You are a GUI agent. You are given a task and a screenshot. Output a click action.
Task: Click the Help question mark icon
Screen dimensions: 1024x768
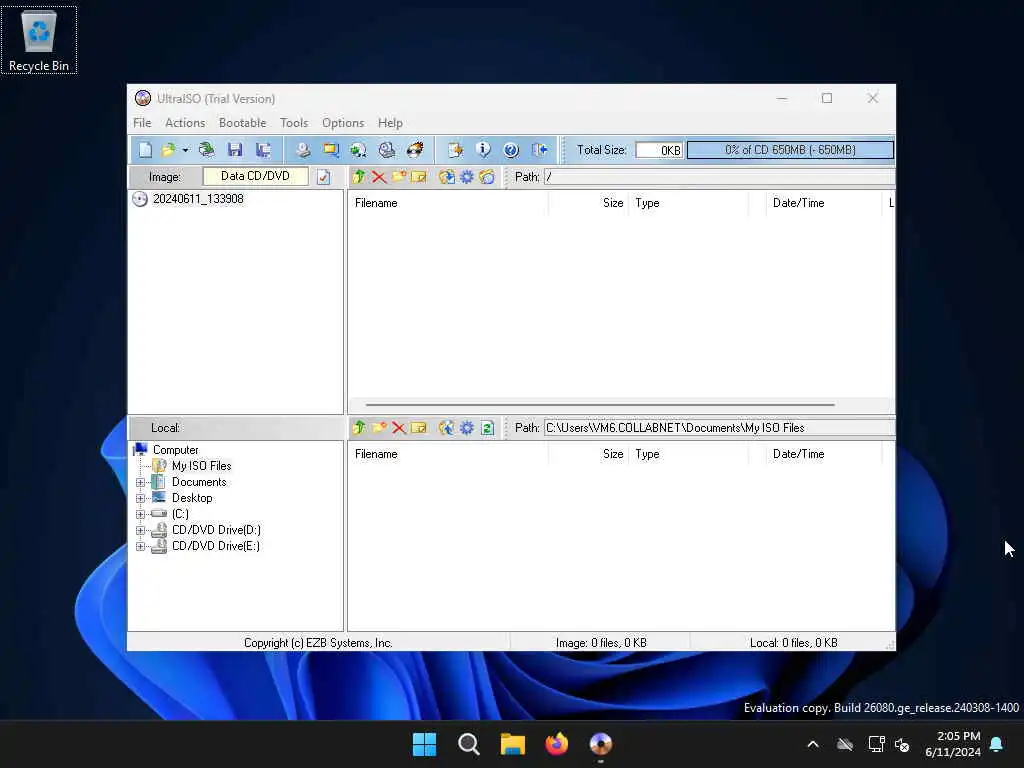pyautogui.click(x=511, y=150)
